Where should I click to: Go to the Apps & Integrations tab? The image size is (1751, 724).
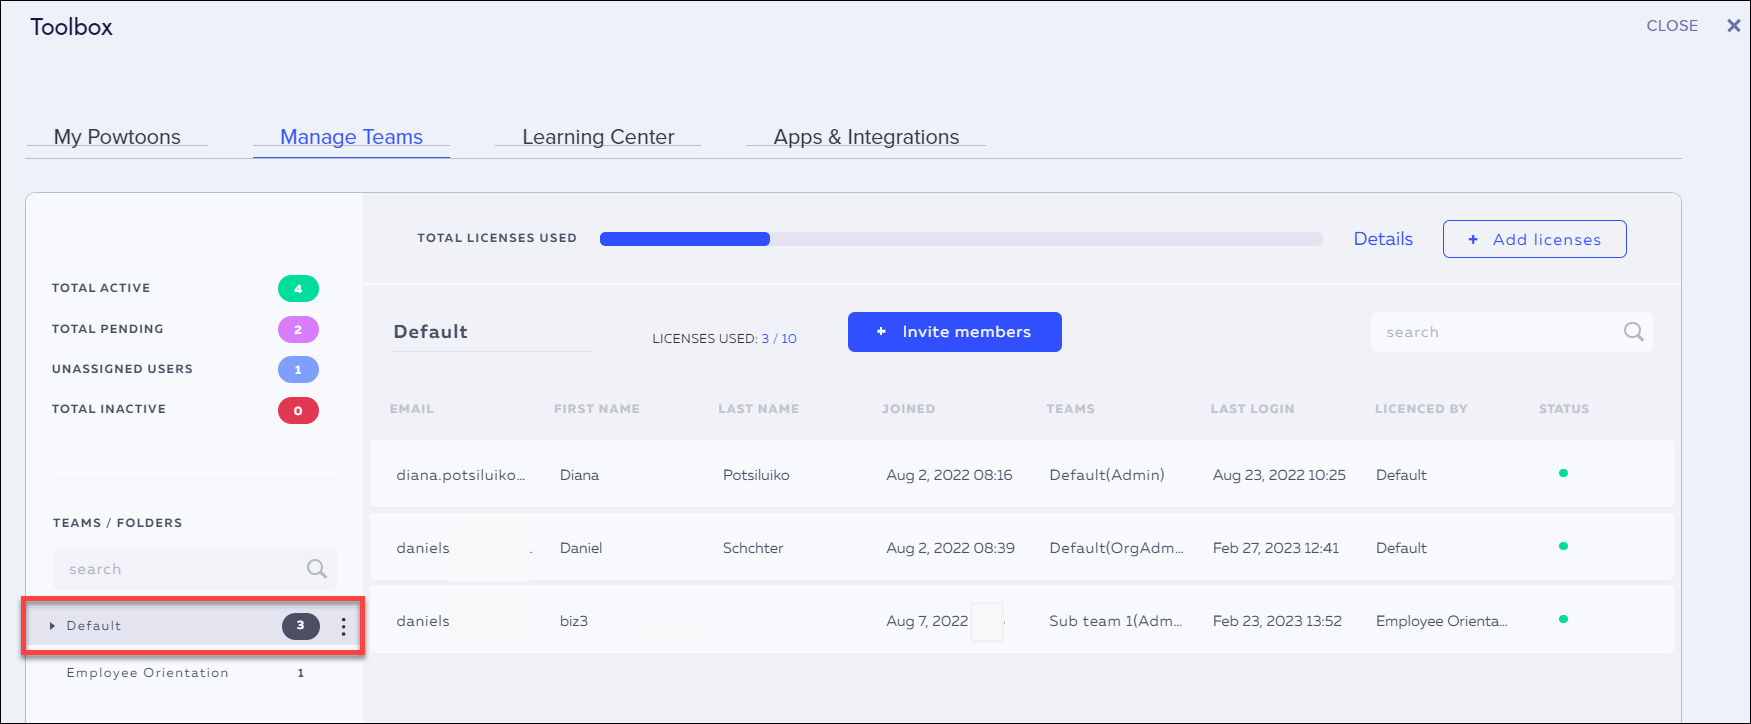point(866,137)
